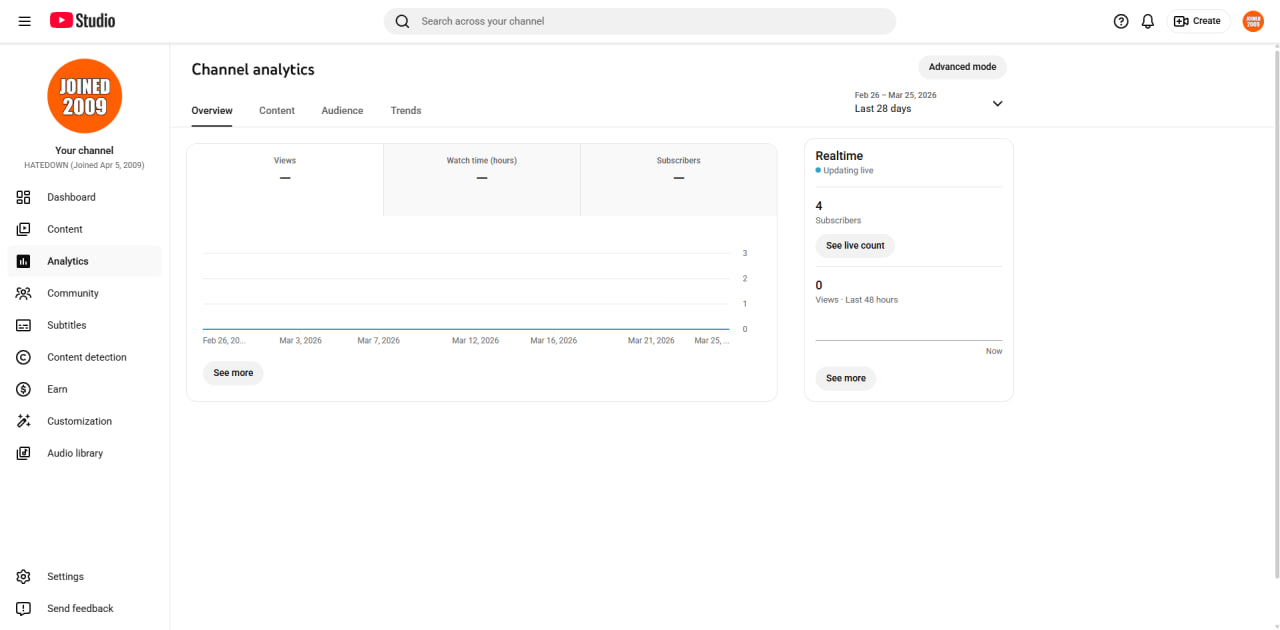1280x630 pixels.
Task: Click the Subtitles sidebar icon
Action: coord(24,325)
